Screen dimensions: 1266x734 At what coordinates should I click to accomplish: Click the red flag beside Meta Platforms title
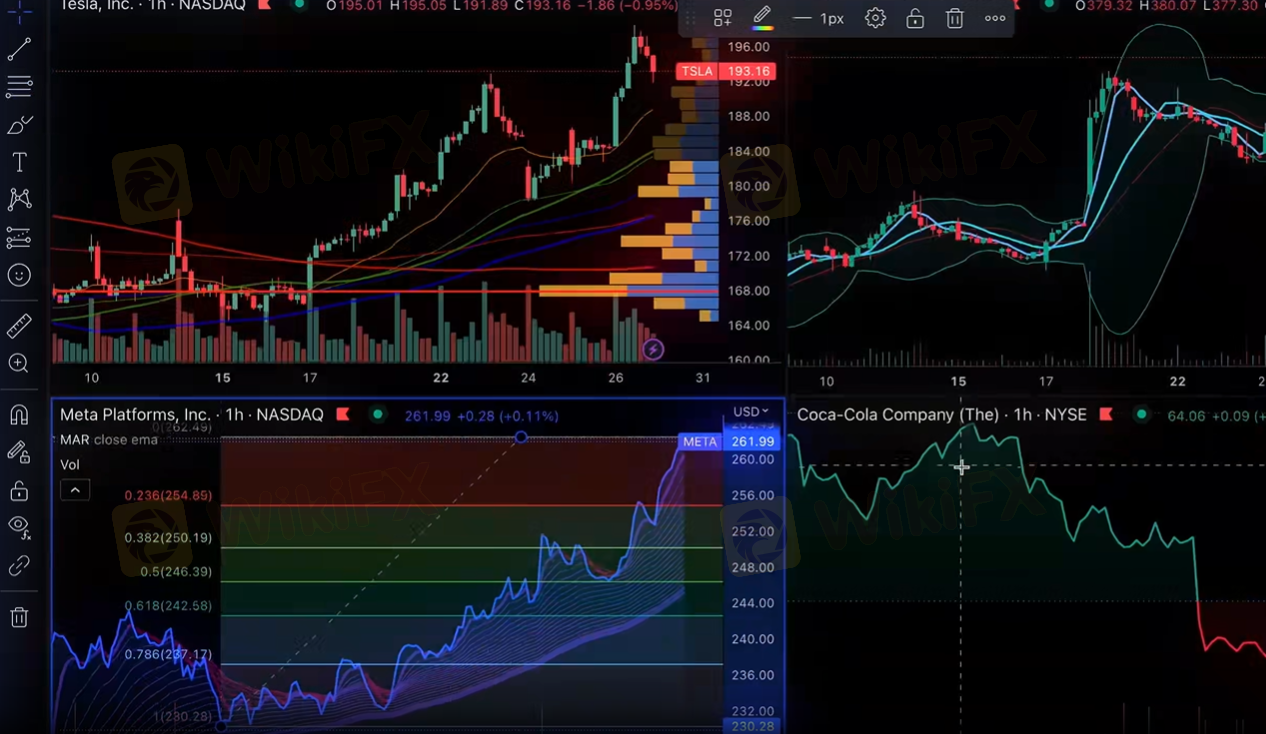(x=343, y=414)
